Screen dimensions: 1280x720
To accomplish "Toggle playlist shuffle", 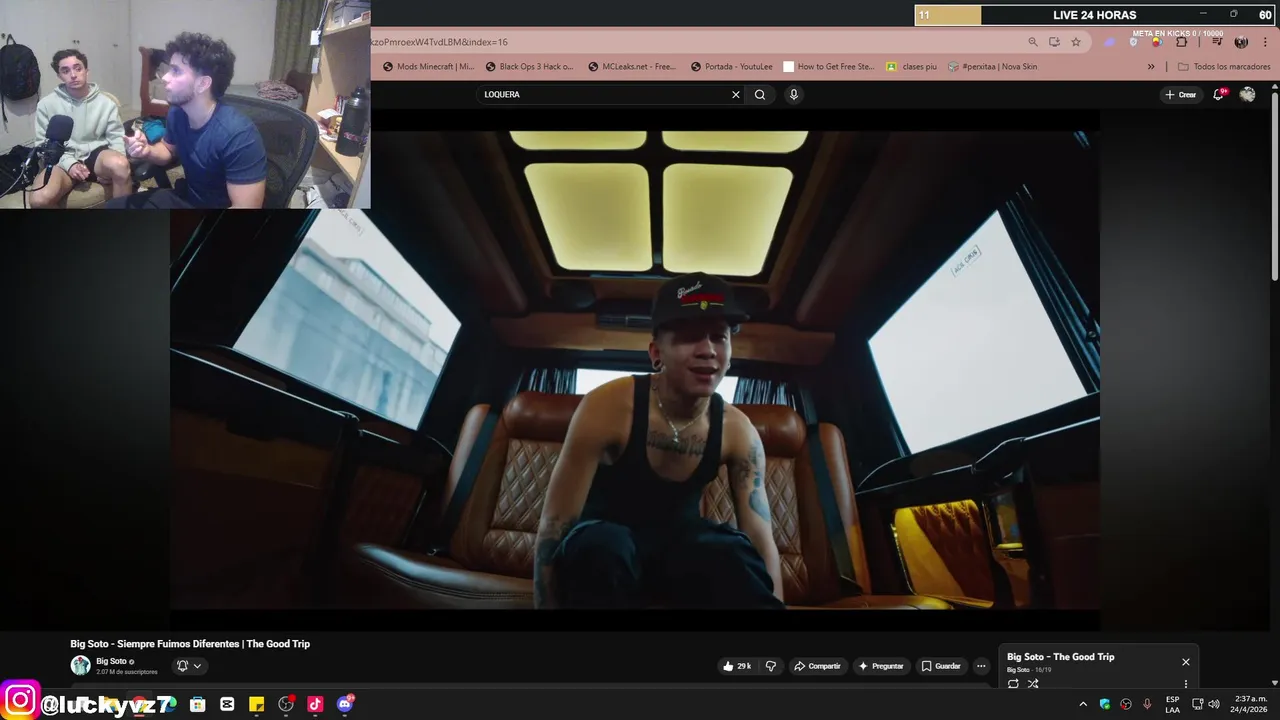I will point(1033,684).
